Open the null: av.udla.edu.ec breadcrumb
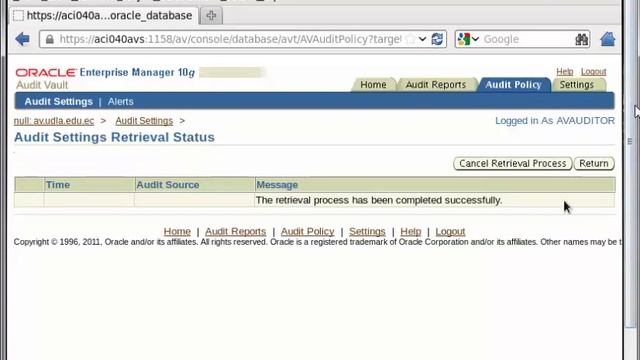The width and height of the screenshot is (640, 360). coord(54,121)
